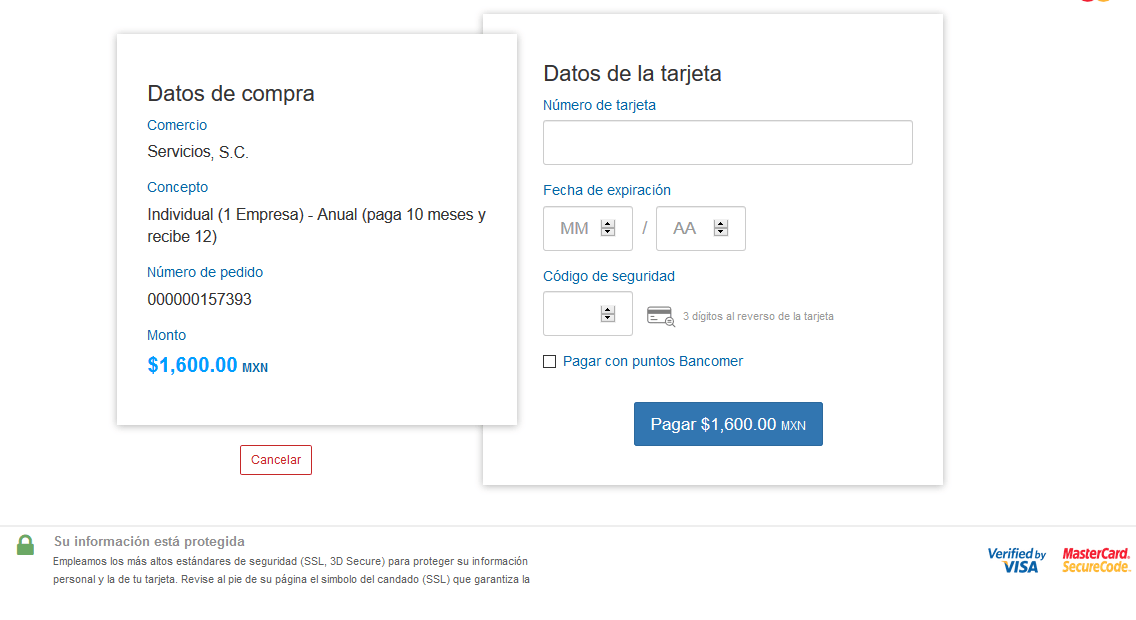Click the $1,600.00 MXN amount text
Image resolution: width=1136 pixels, height=620 pixels.
(x=207, y=365)
